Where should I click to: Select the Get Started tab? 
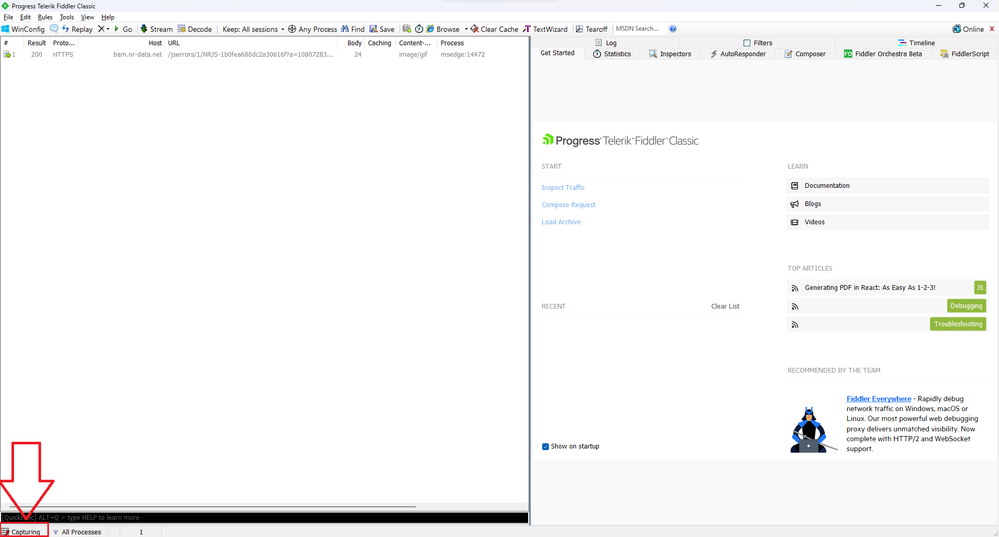pos(557,53)
